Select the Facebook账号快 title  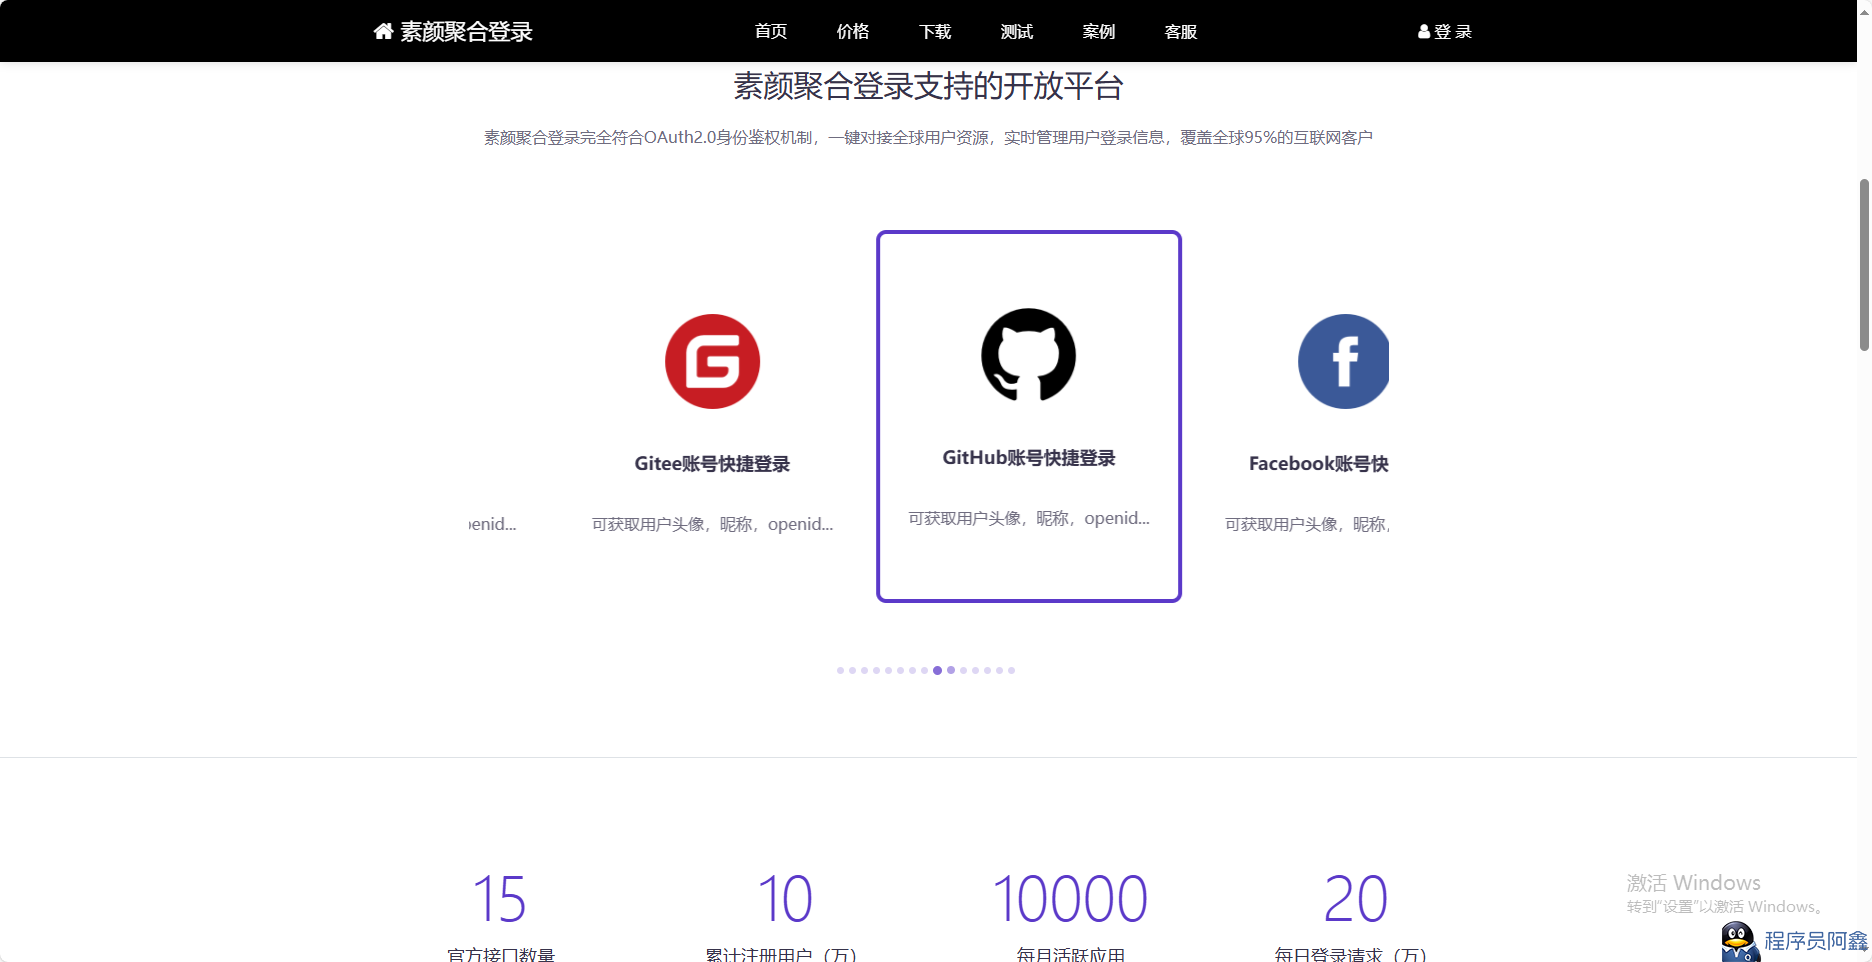pyautogui.click(x=1319, y=464)
